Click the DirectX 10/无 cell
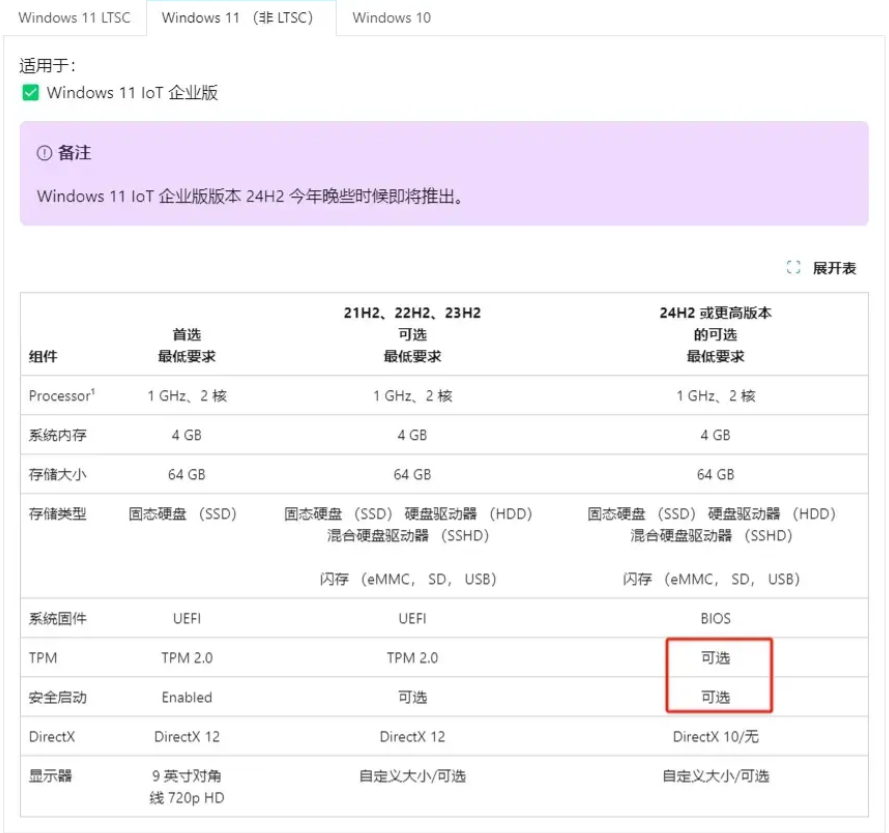 pyautogui.click(x=715, y=737)
